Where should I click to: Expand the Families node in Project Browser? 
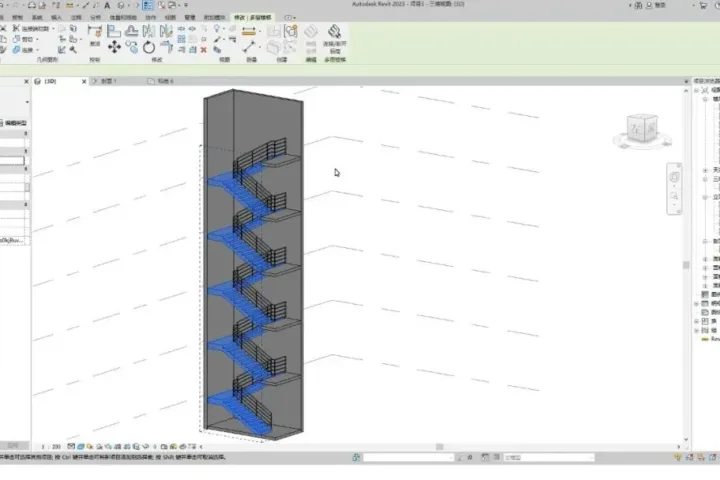(697, 321)
